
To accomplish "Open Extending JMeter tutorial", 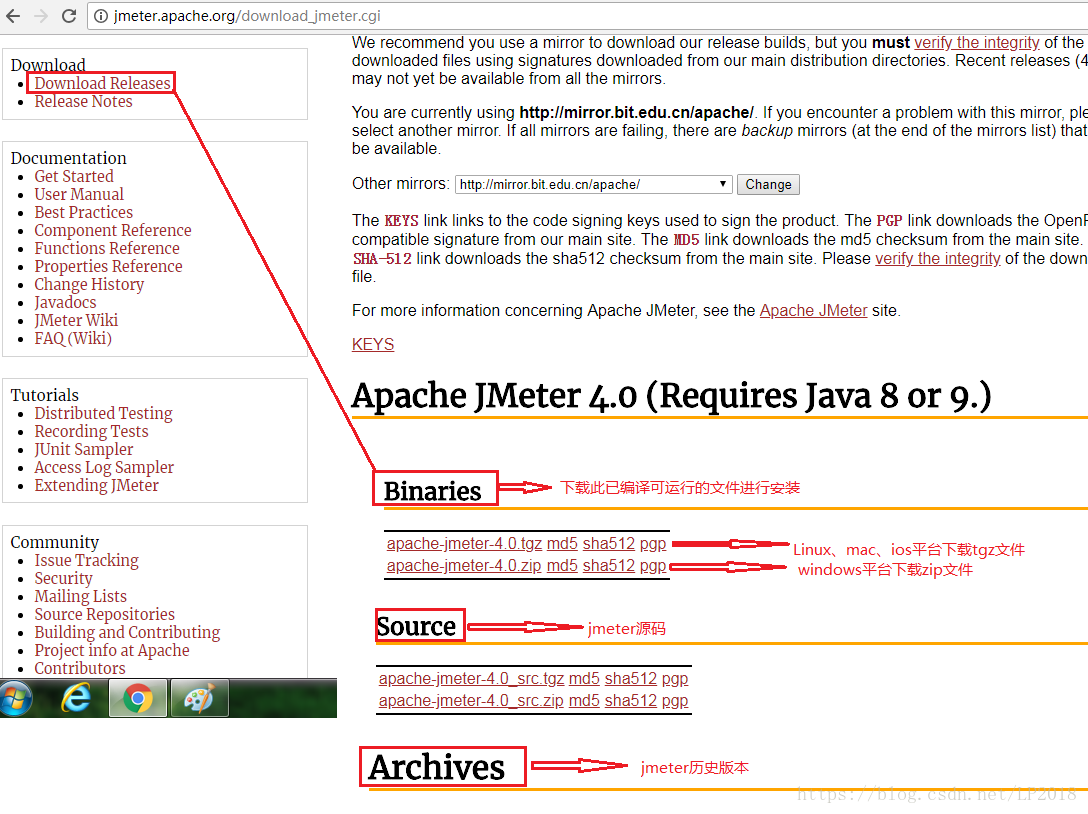I will (x=96, y=486).
